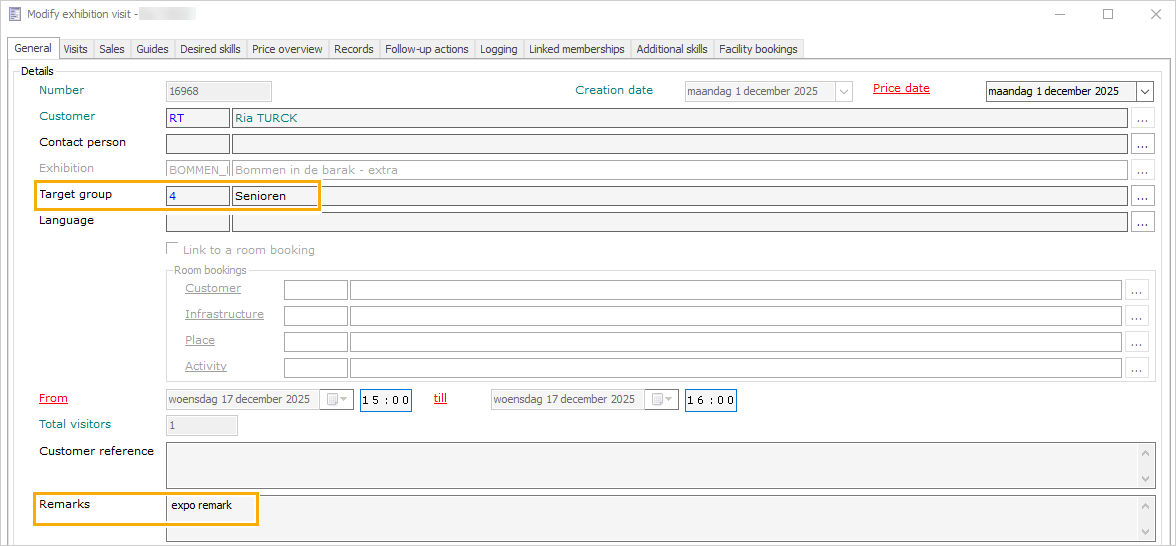Click the Price date link label

click(x=901, y=88)
